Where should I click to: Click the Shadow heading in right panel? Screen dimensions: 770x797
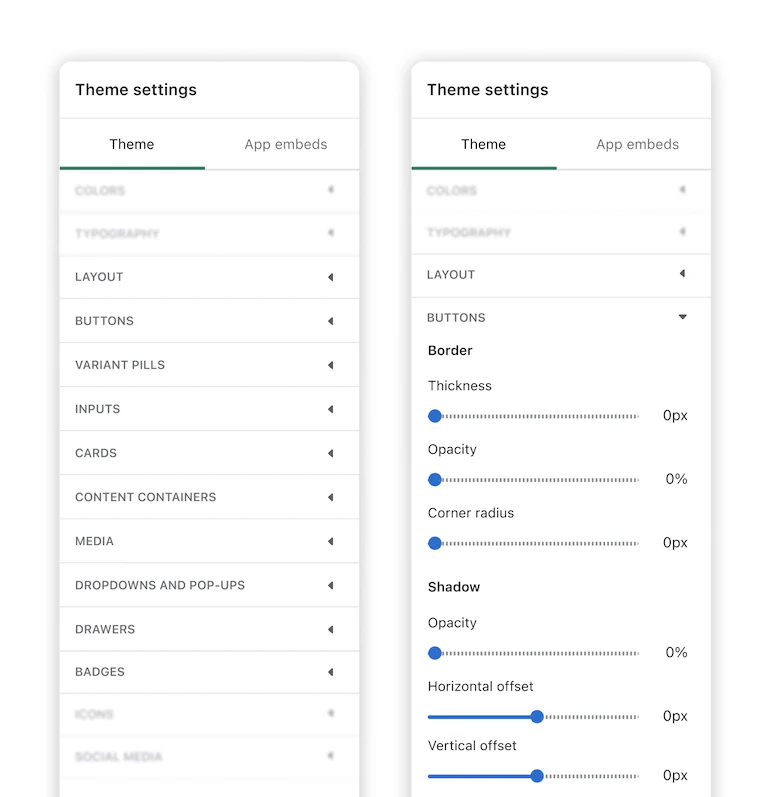[x=454, y=587]
